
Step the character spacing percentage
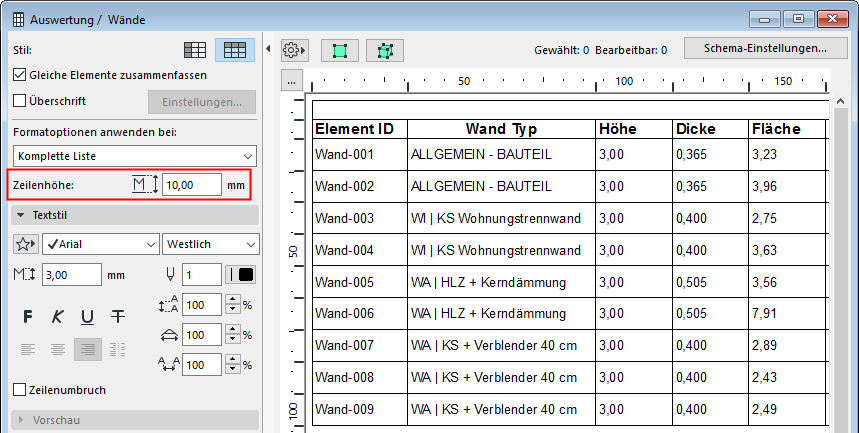click(x=233, y=364)
